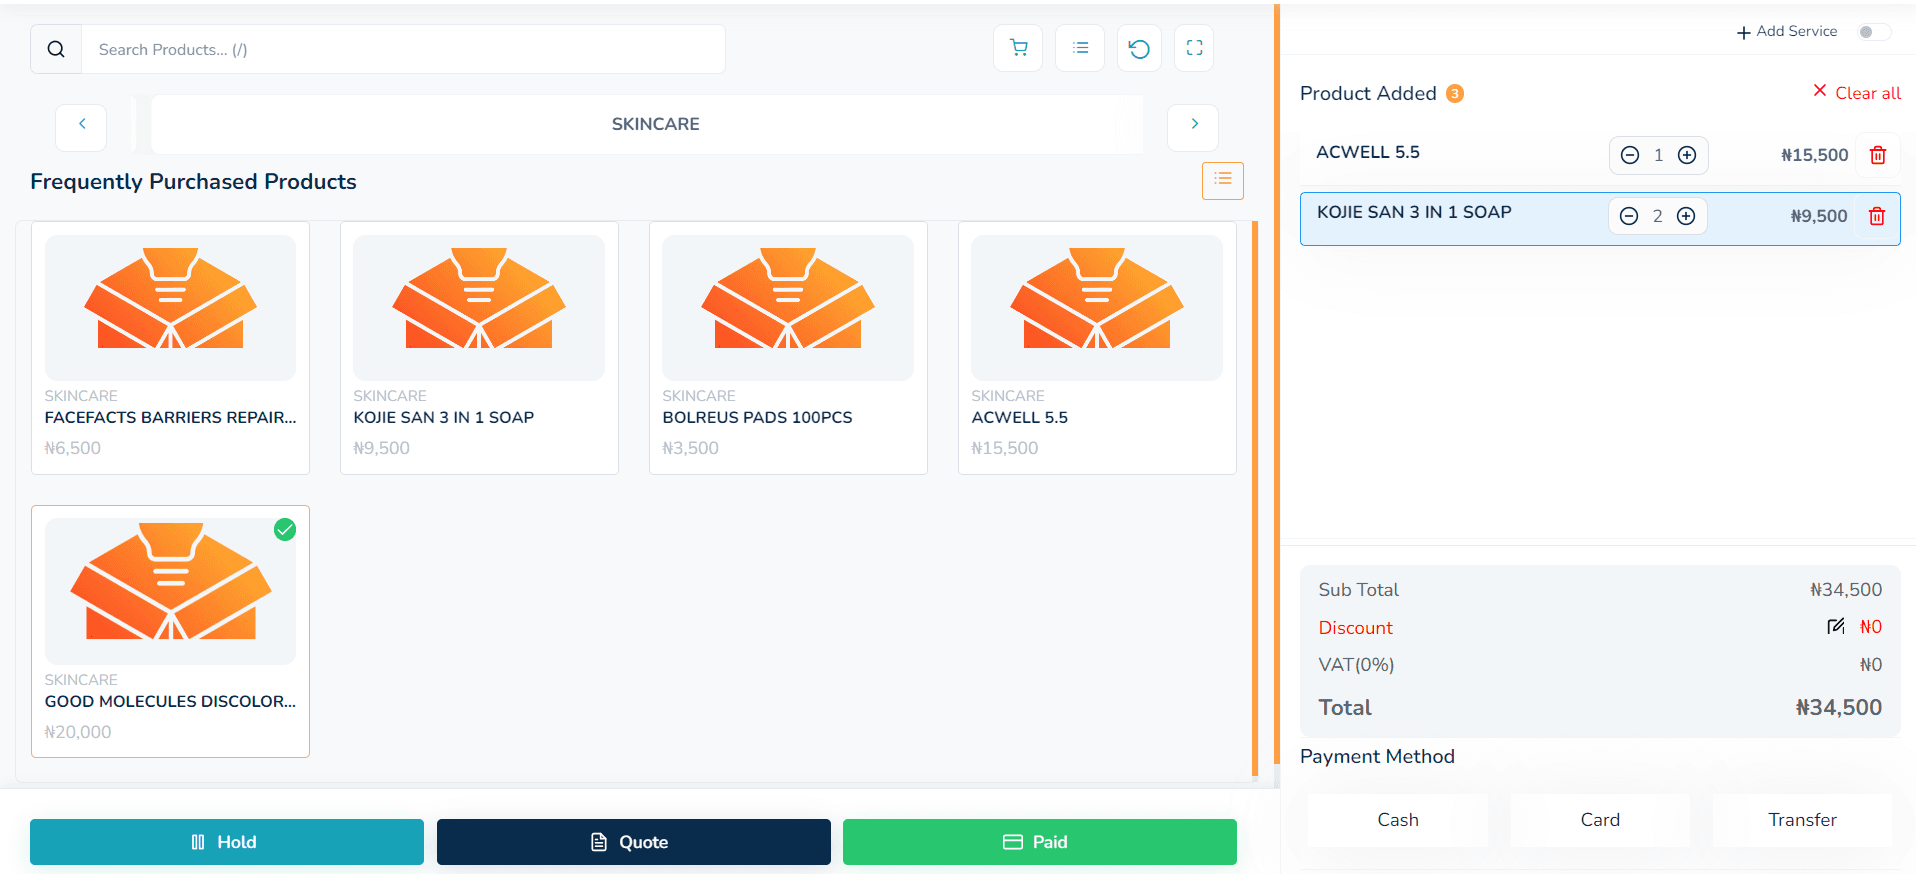Click the KOJIE SAN 3 IN 1 SOAP cart row name

tap(1414, 212)
